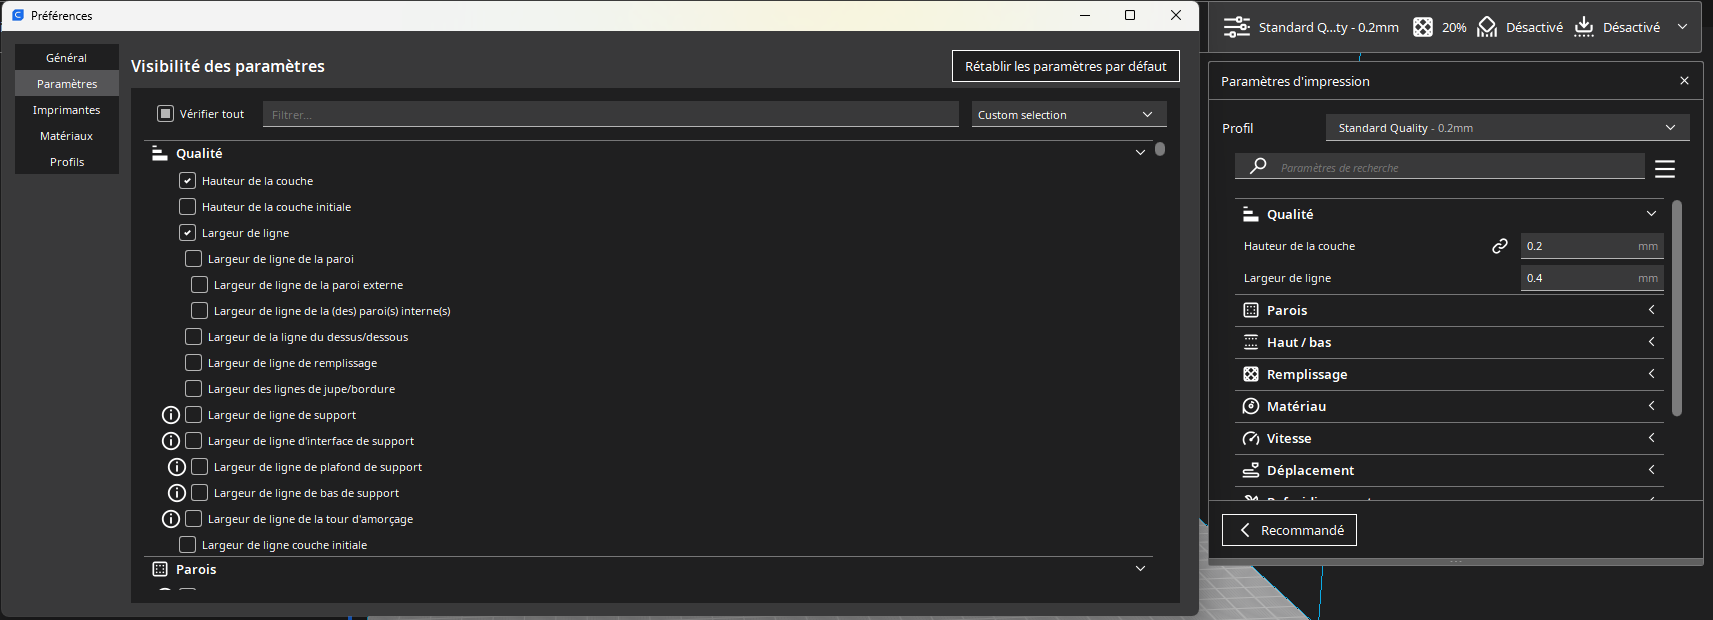This screenshot has width=1713, height=620.
Task: Check Largeur de ligne couche initiale
Action: 187,545
